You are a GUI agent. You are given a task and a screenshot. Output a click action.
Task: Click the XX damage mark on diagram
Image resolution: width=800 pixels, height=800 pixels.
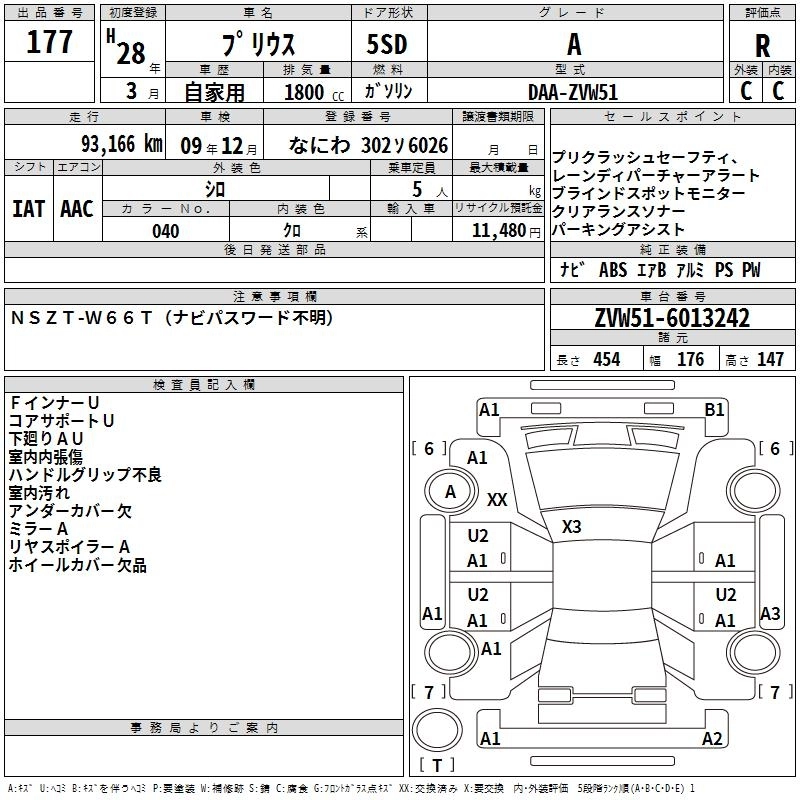497,499
